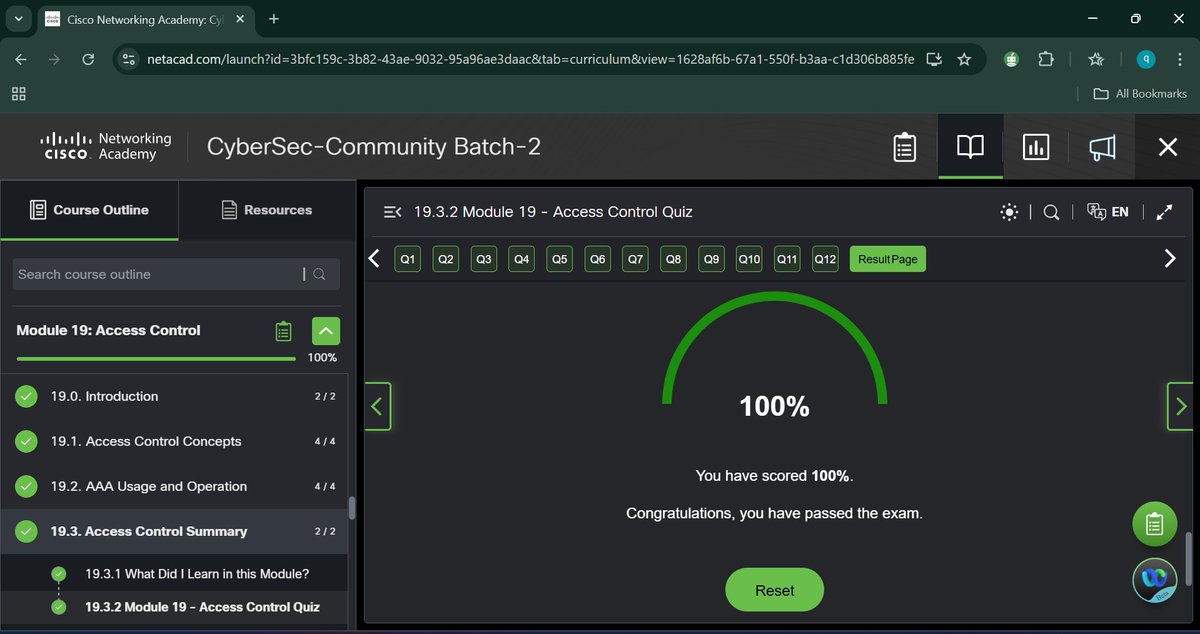Viewport: 1200px width, 634px height.
Task: Open the Webex assistant floating icon
Action: coord(1155,580)
